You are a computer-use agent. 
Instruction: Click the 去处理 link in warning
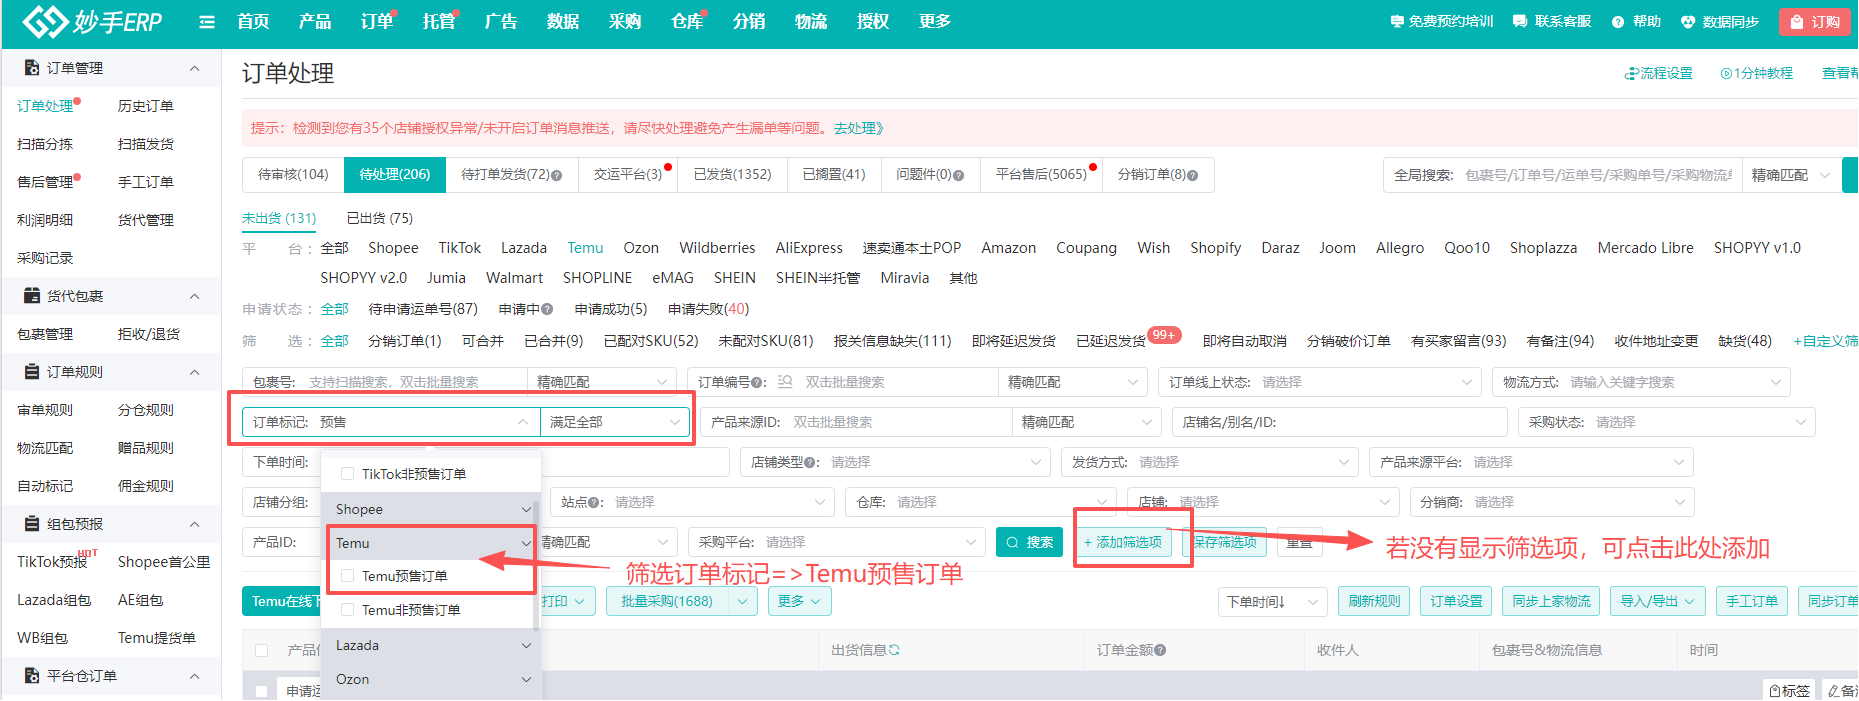pos(858,128)
